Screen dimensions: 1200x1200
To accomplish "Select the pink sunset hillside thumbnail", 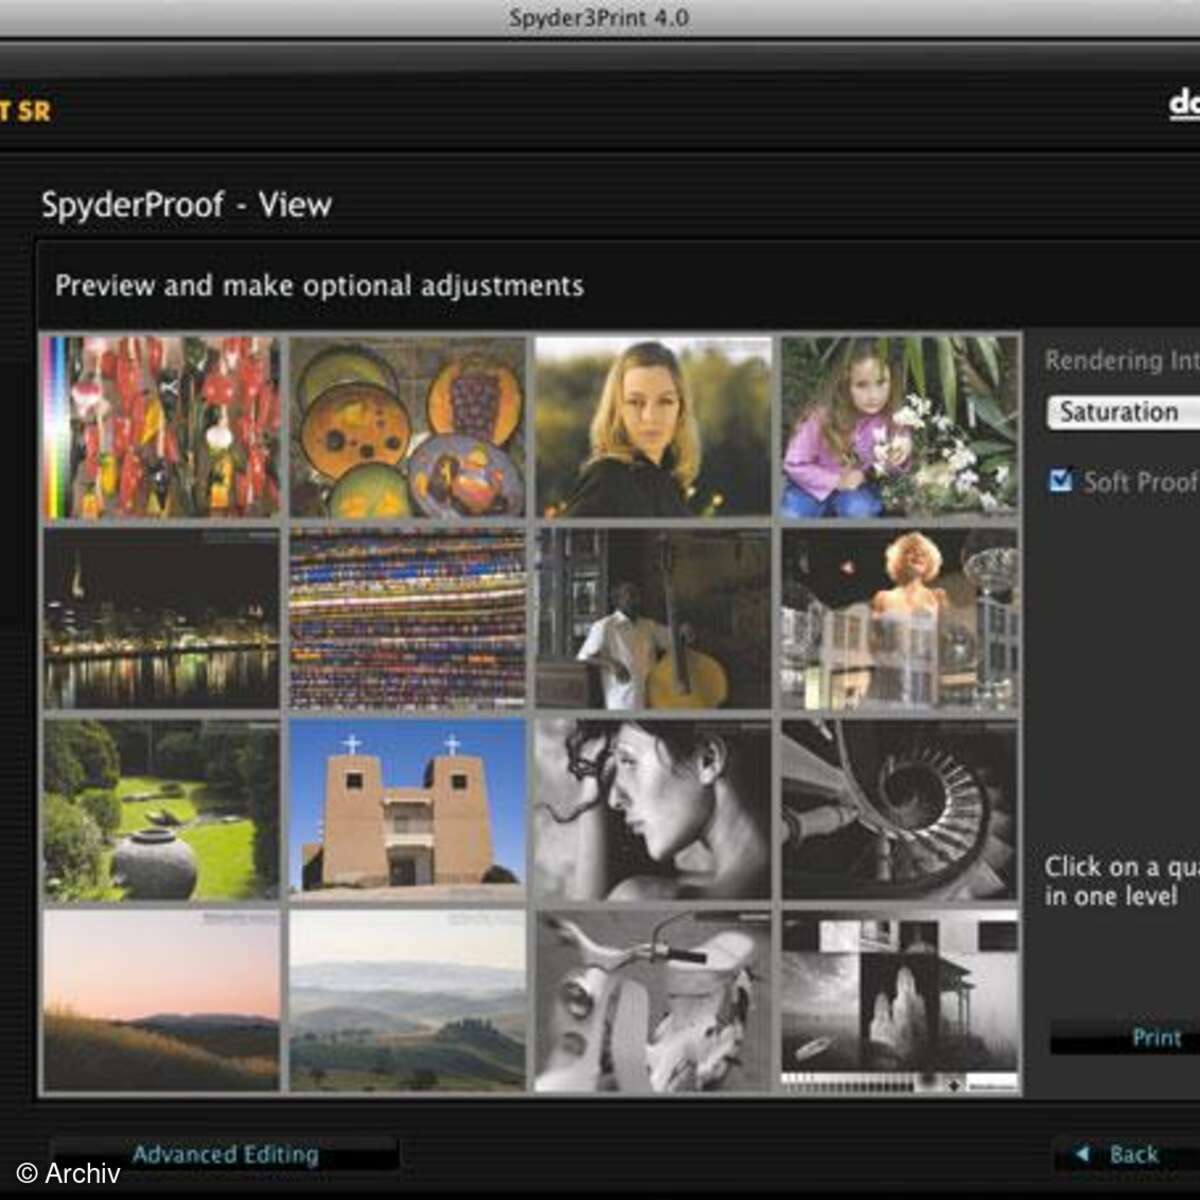I will 162,1001.
